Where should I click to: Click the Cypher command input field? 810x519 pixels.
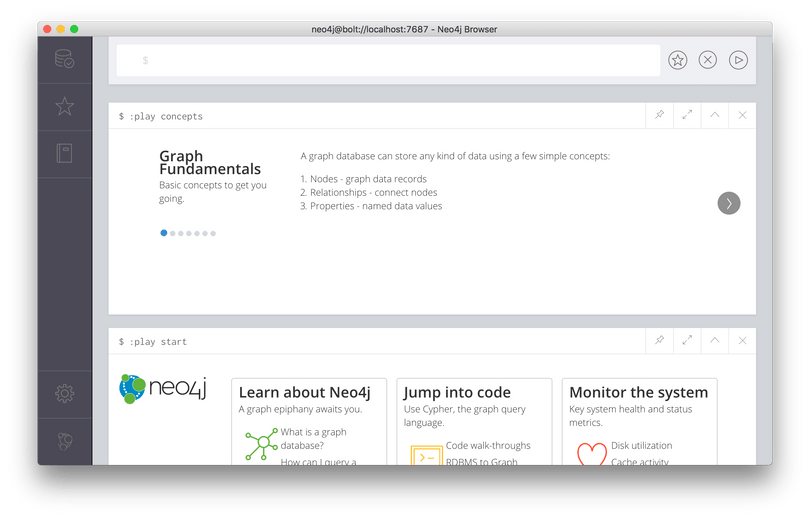point(388,60)
